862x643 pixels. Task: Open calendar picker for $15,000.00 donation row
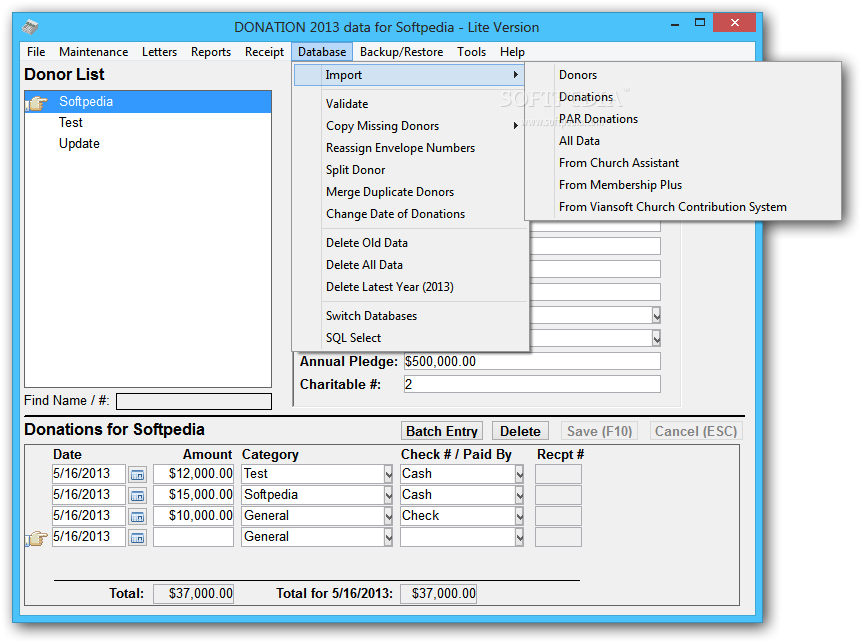point(137,495)
